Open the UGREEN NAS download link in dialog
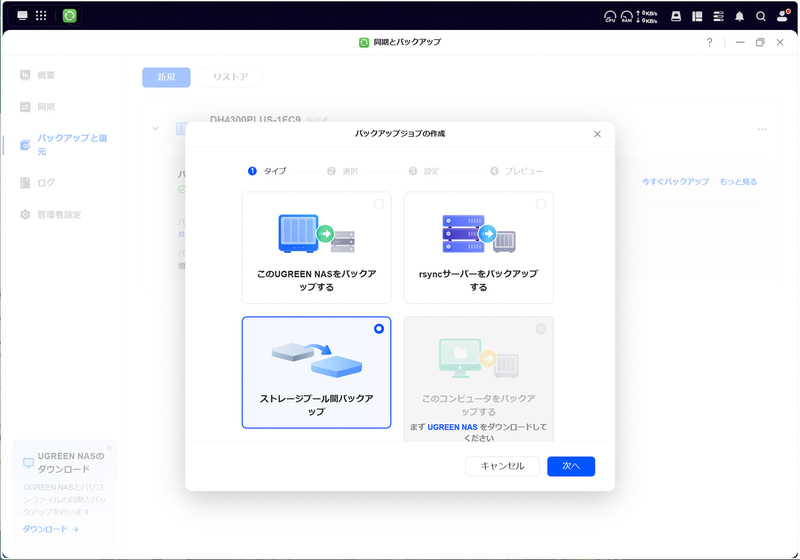The image size is (800, 560). (452, 427)
